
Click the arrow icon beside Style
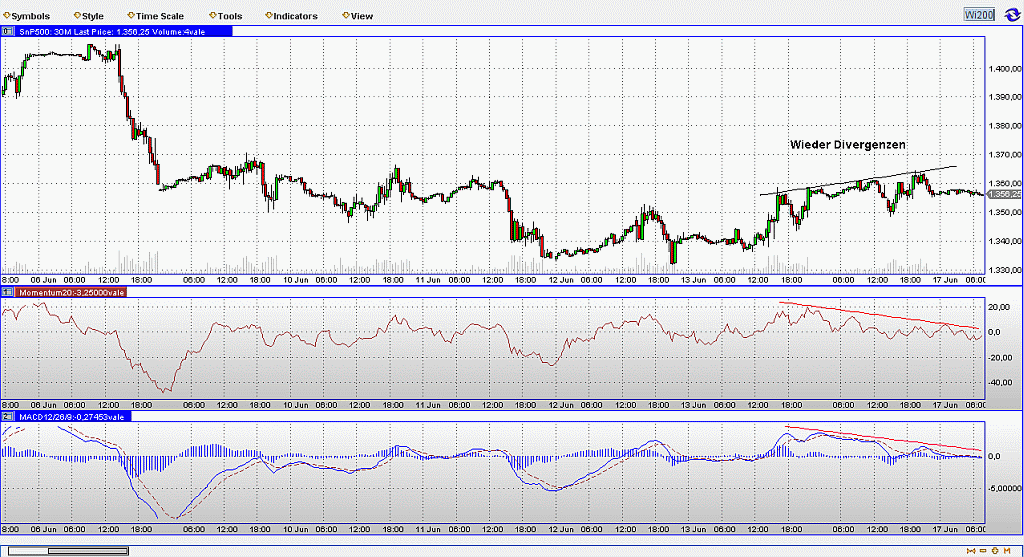click(x=77, y=15)
